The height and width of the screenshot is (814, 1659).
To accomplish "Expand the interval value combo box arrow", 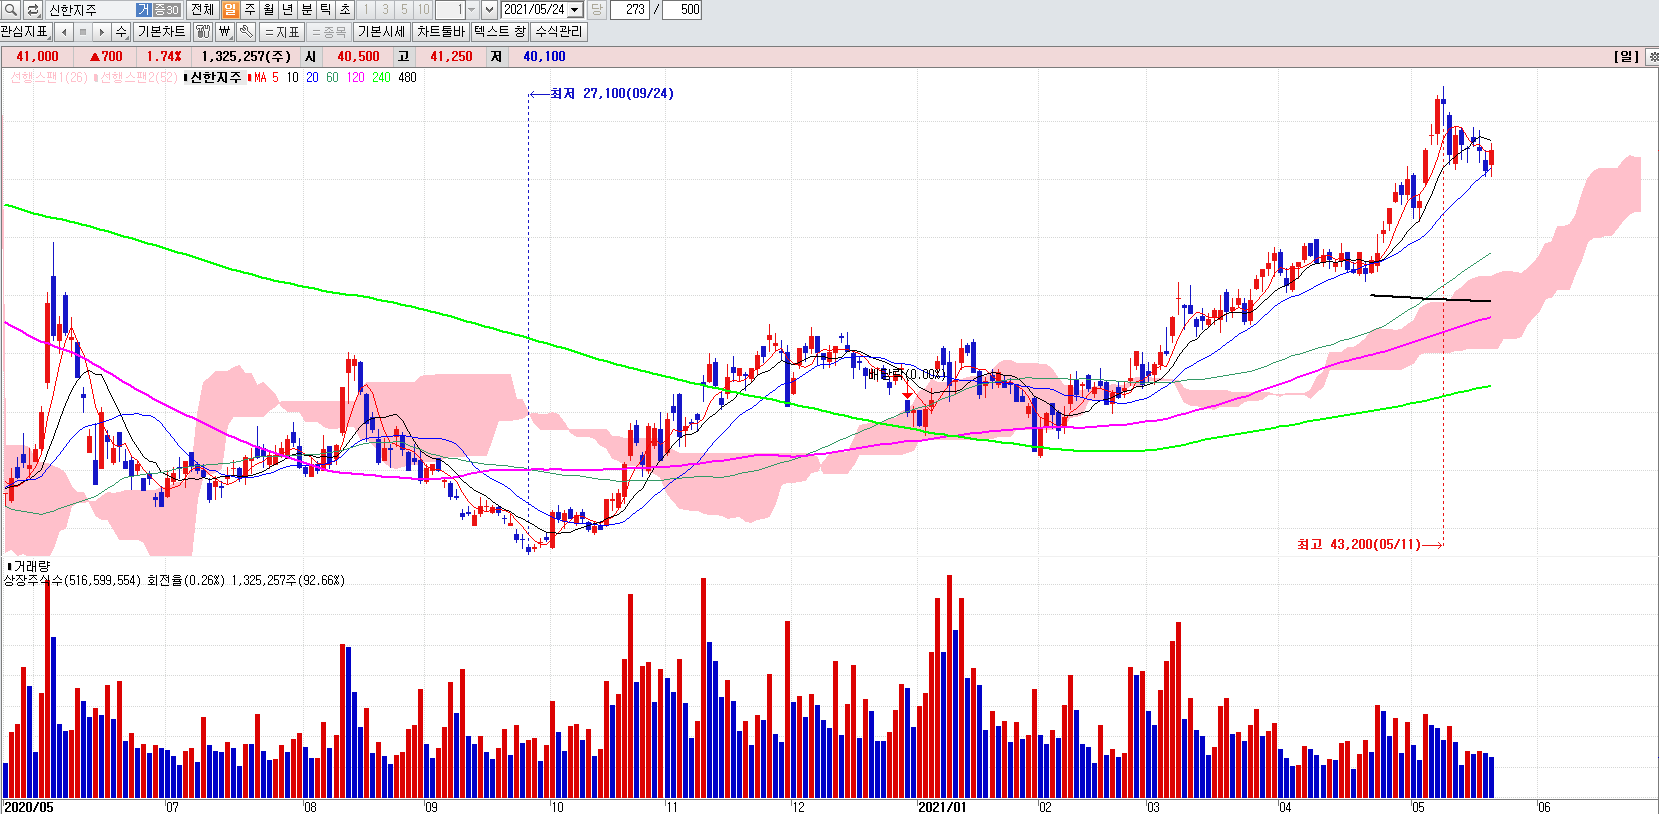I will coord(471,9).
